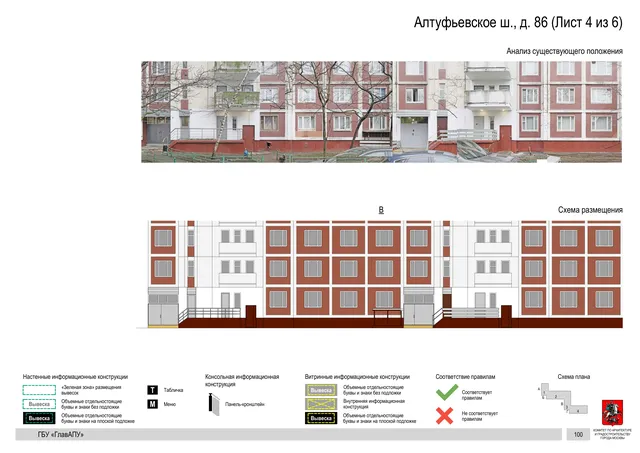The height and width of the screenshot is (453, 640).
Task: Click the «Соответствует правилам» label
Action: tap(476, 395)
